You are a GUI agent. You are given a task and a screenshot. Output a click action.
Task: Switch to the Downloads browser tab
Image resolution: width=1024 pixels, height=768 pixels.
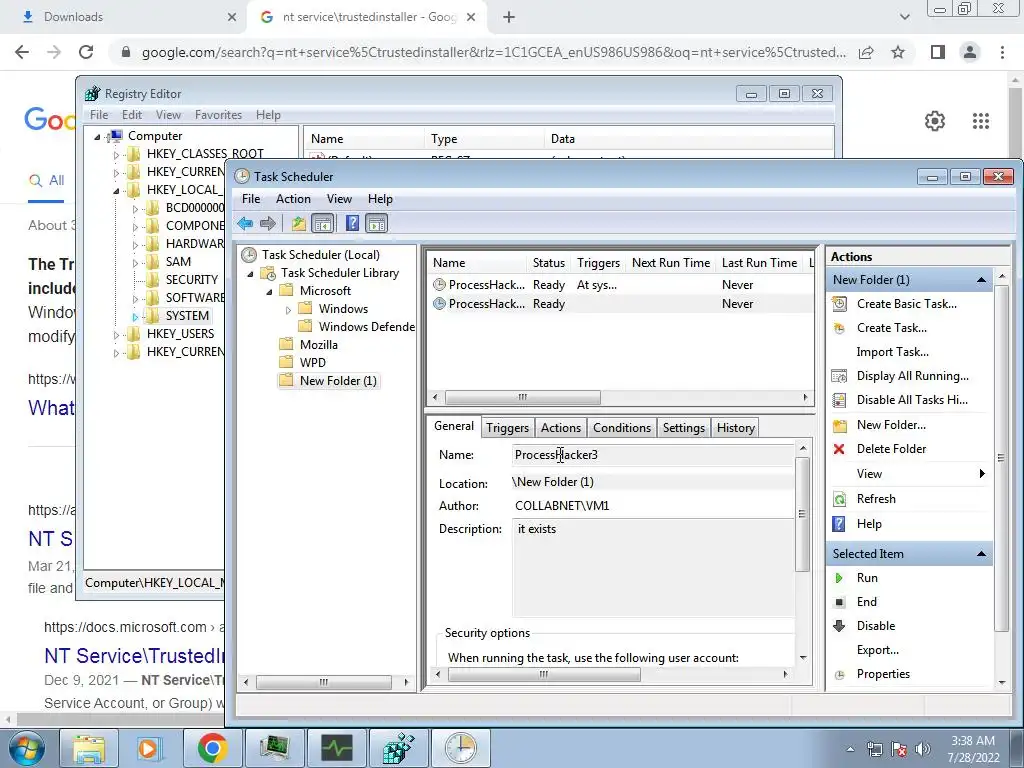point(126,17)
